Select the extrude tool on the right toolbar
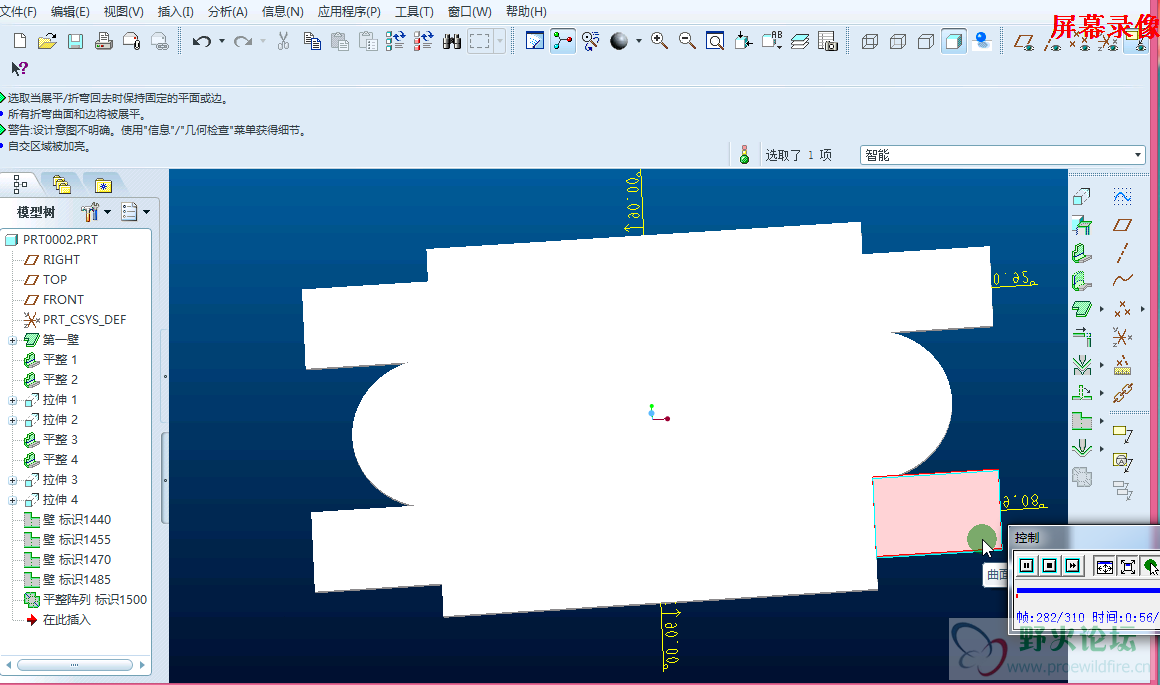The height and width of the screenshot is (685, 1160). pyautogui.click(x=1082, y=197)
